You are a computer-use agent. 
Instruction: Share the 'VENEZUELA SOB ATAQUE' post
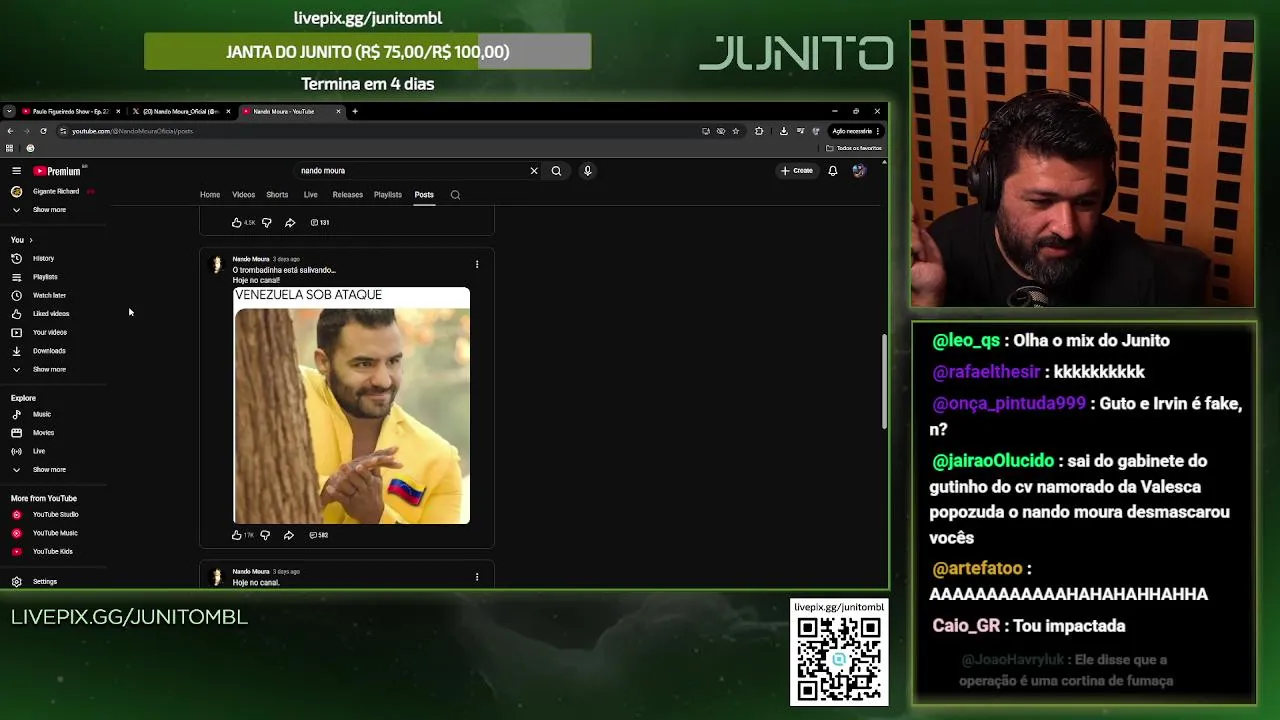click(x=289, y=535)
